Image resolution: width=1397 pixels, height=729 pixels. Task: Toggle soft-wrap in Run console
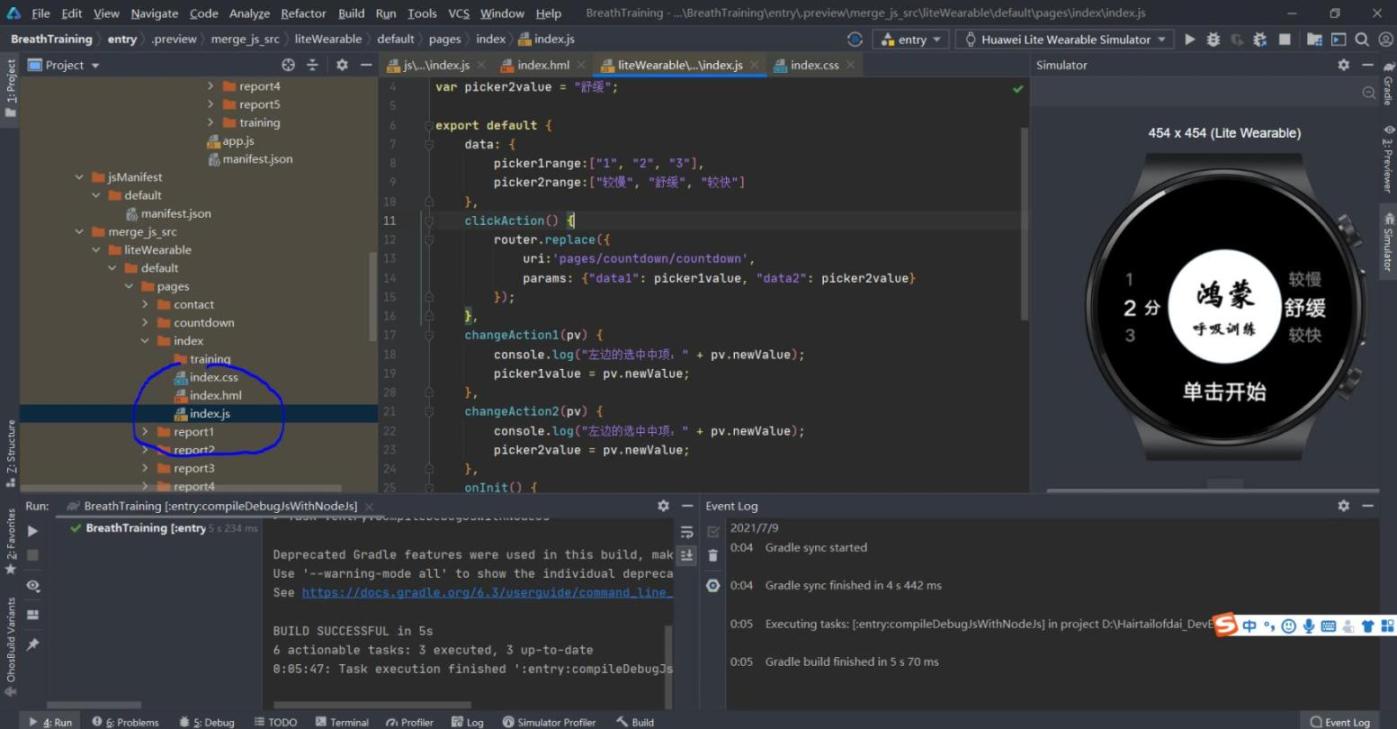coord(687,532)
